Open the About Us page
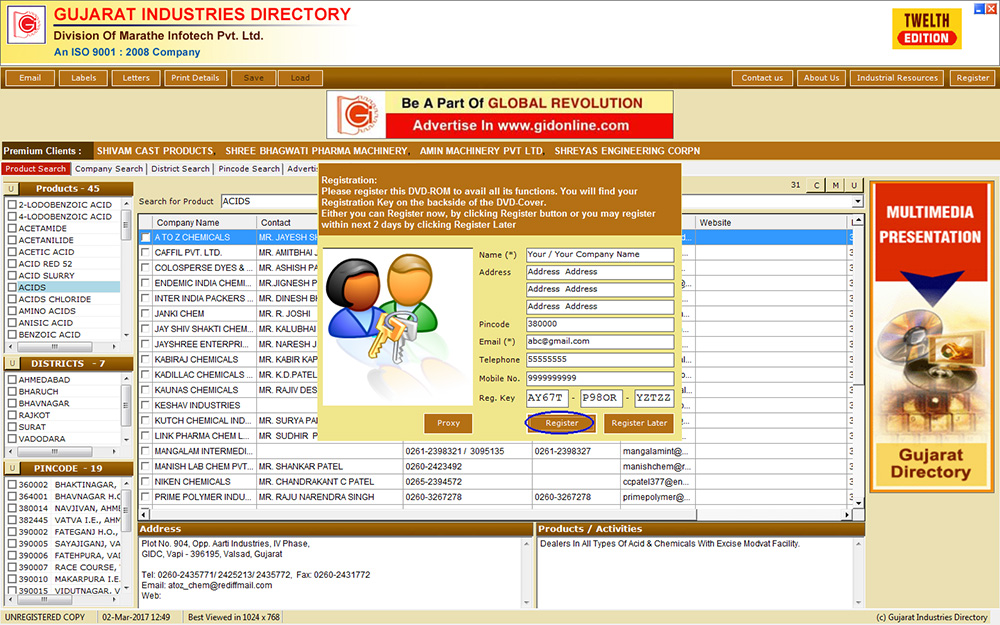The image size is (1000, 625). click(x=821, y=78)
